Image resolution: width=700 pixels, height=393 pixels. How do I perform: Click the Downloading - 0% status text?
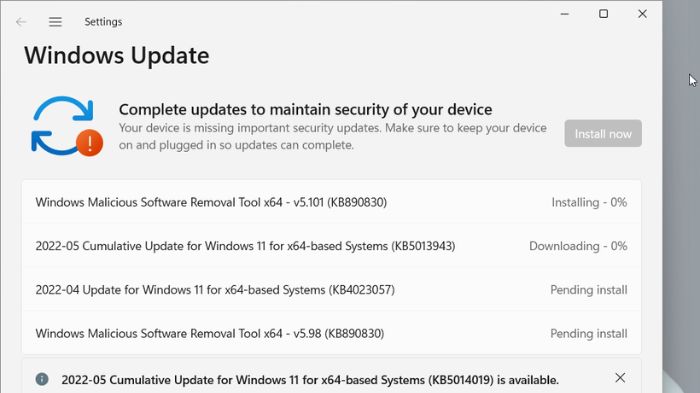click(578, 246)
